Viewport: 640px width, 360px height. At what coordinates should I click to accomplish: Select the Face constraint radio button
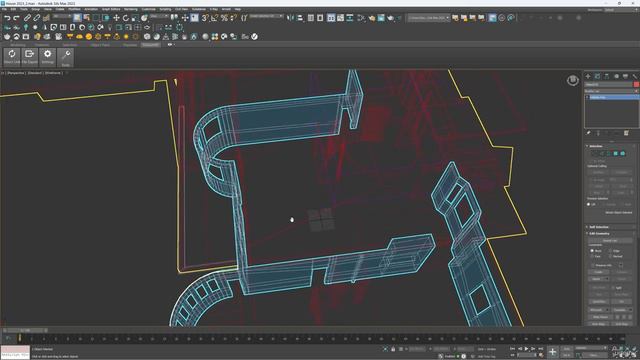(x=592, y=256)
